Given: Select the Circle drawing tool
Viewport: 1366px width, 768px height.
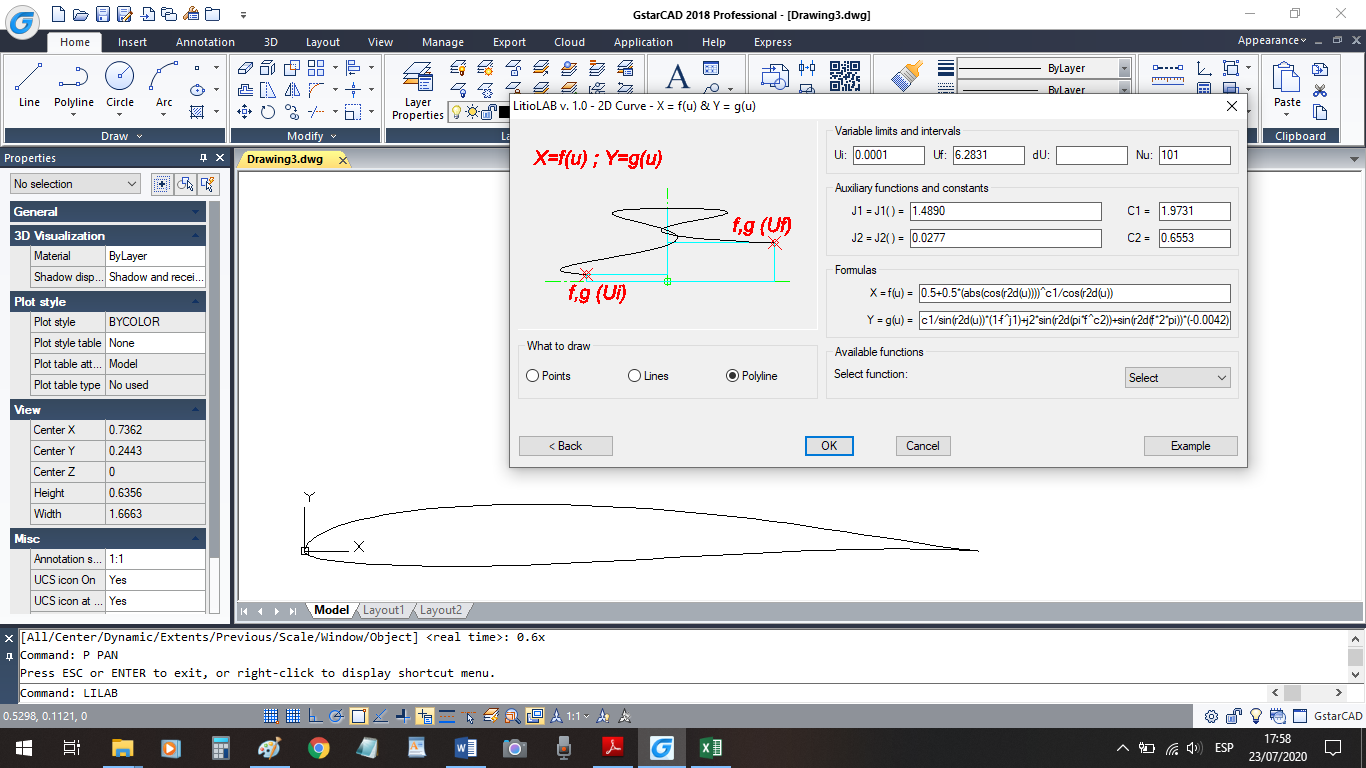Looking at the screenshot, I should coord(120,85).
